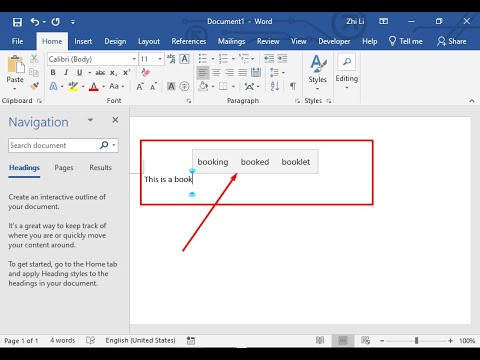Toggle underline formatting

[x=79, y=72]
